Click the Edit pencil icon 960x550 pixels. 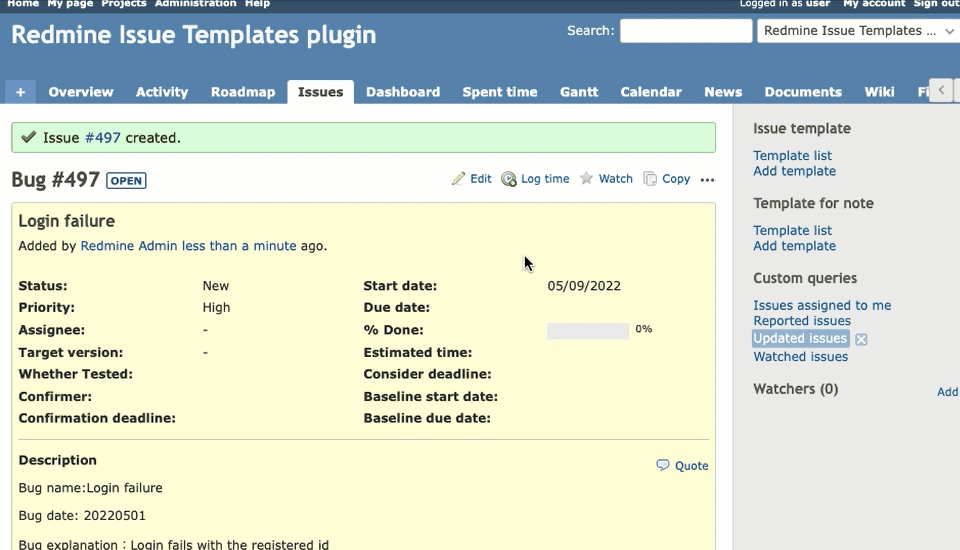[459, 179]
